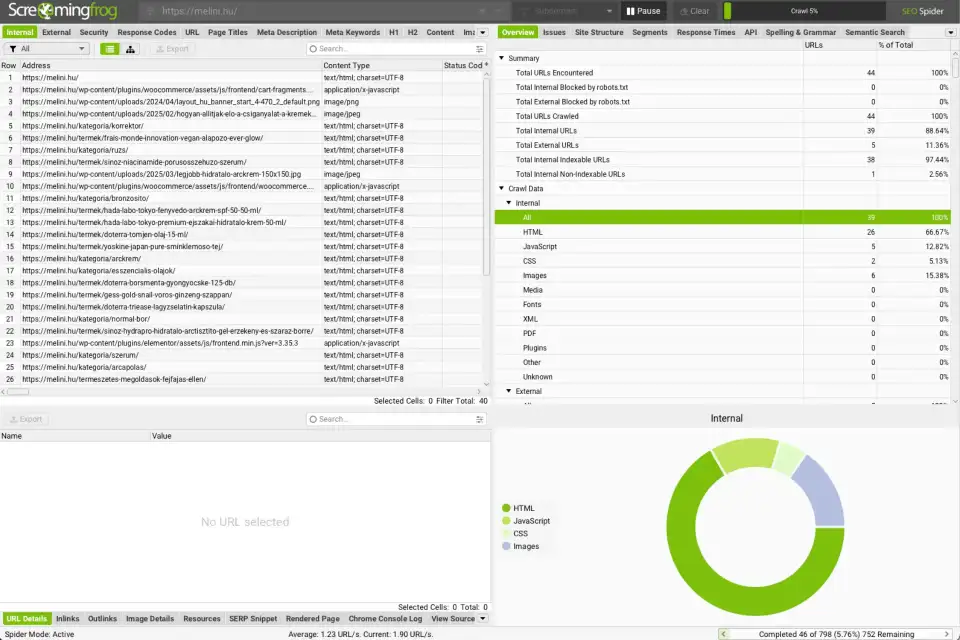Select the JavaScript row in Crawl Data
The image size is (960, 640).
(540, 246)
